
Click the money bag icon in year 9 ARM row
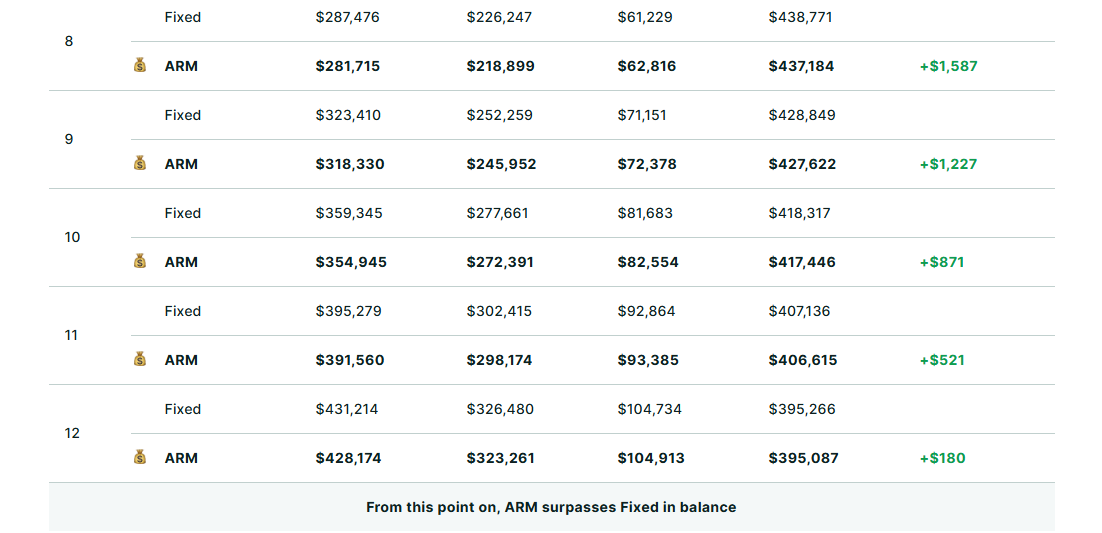pos(140,163)
